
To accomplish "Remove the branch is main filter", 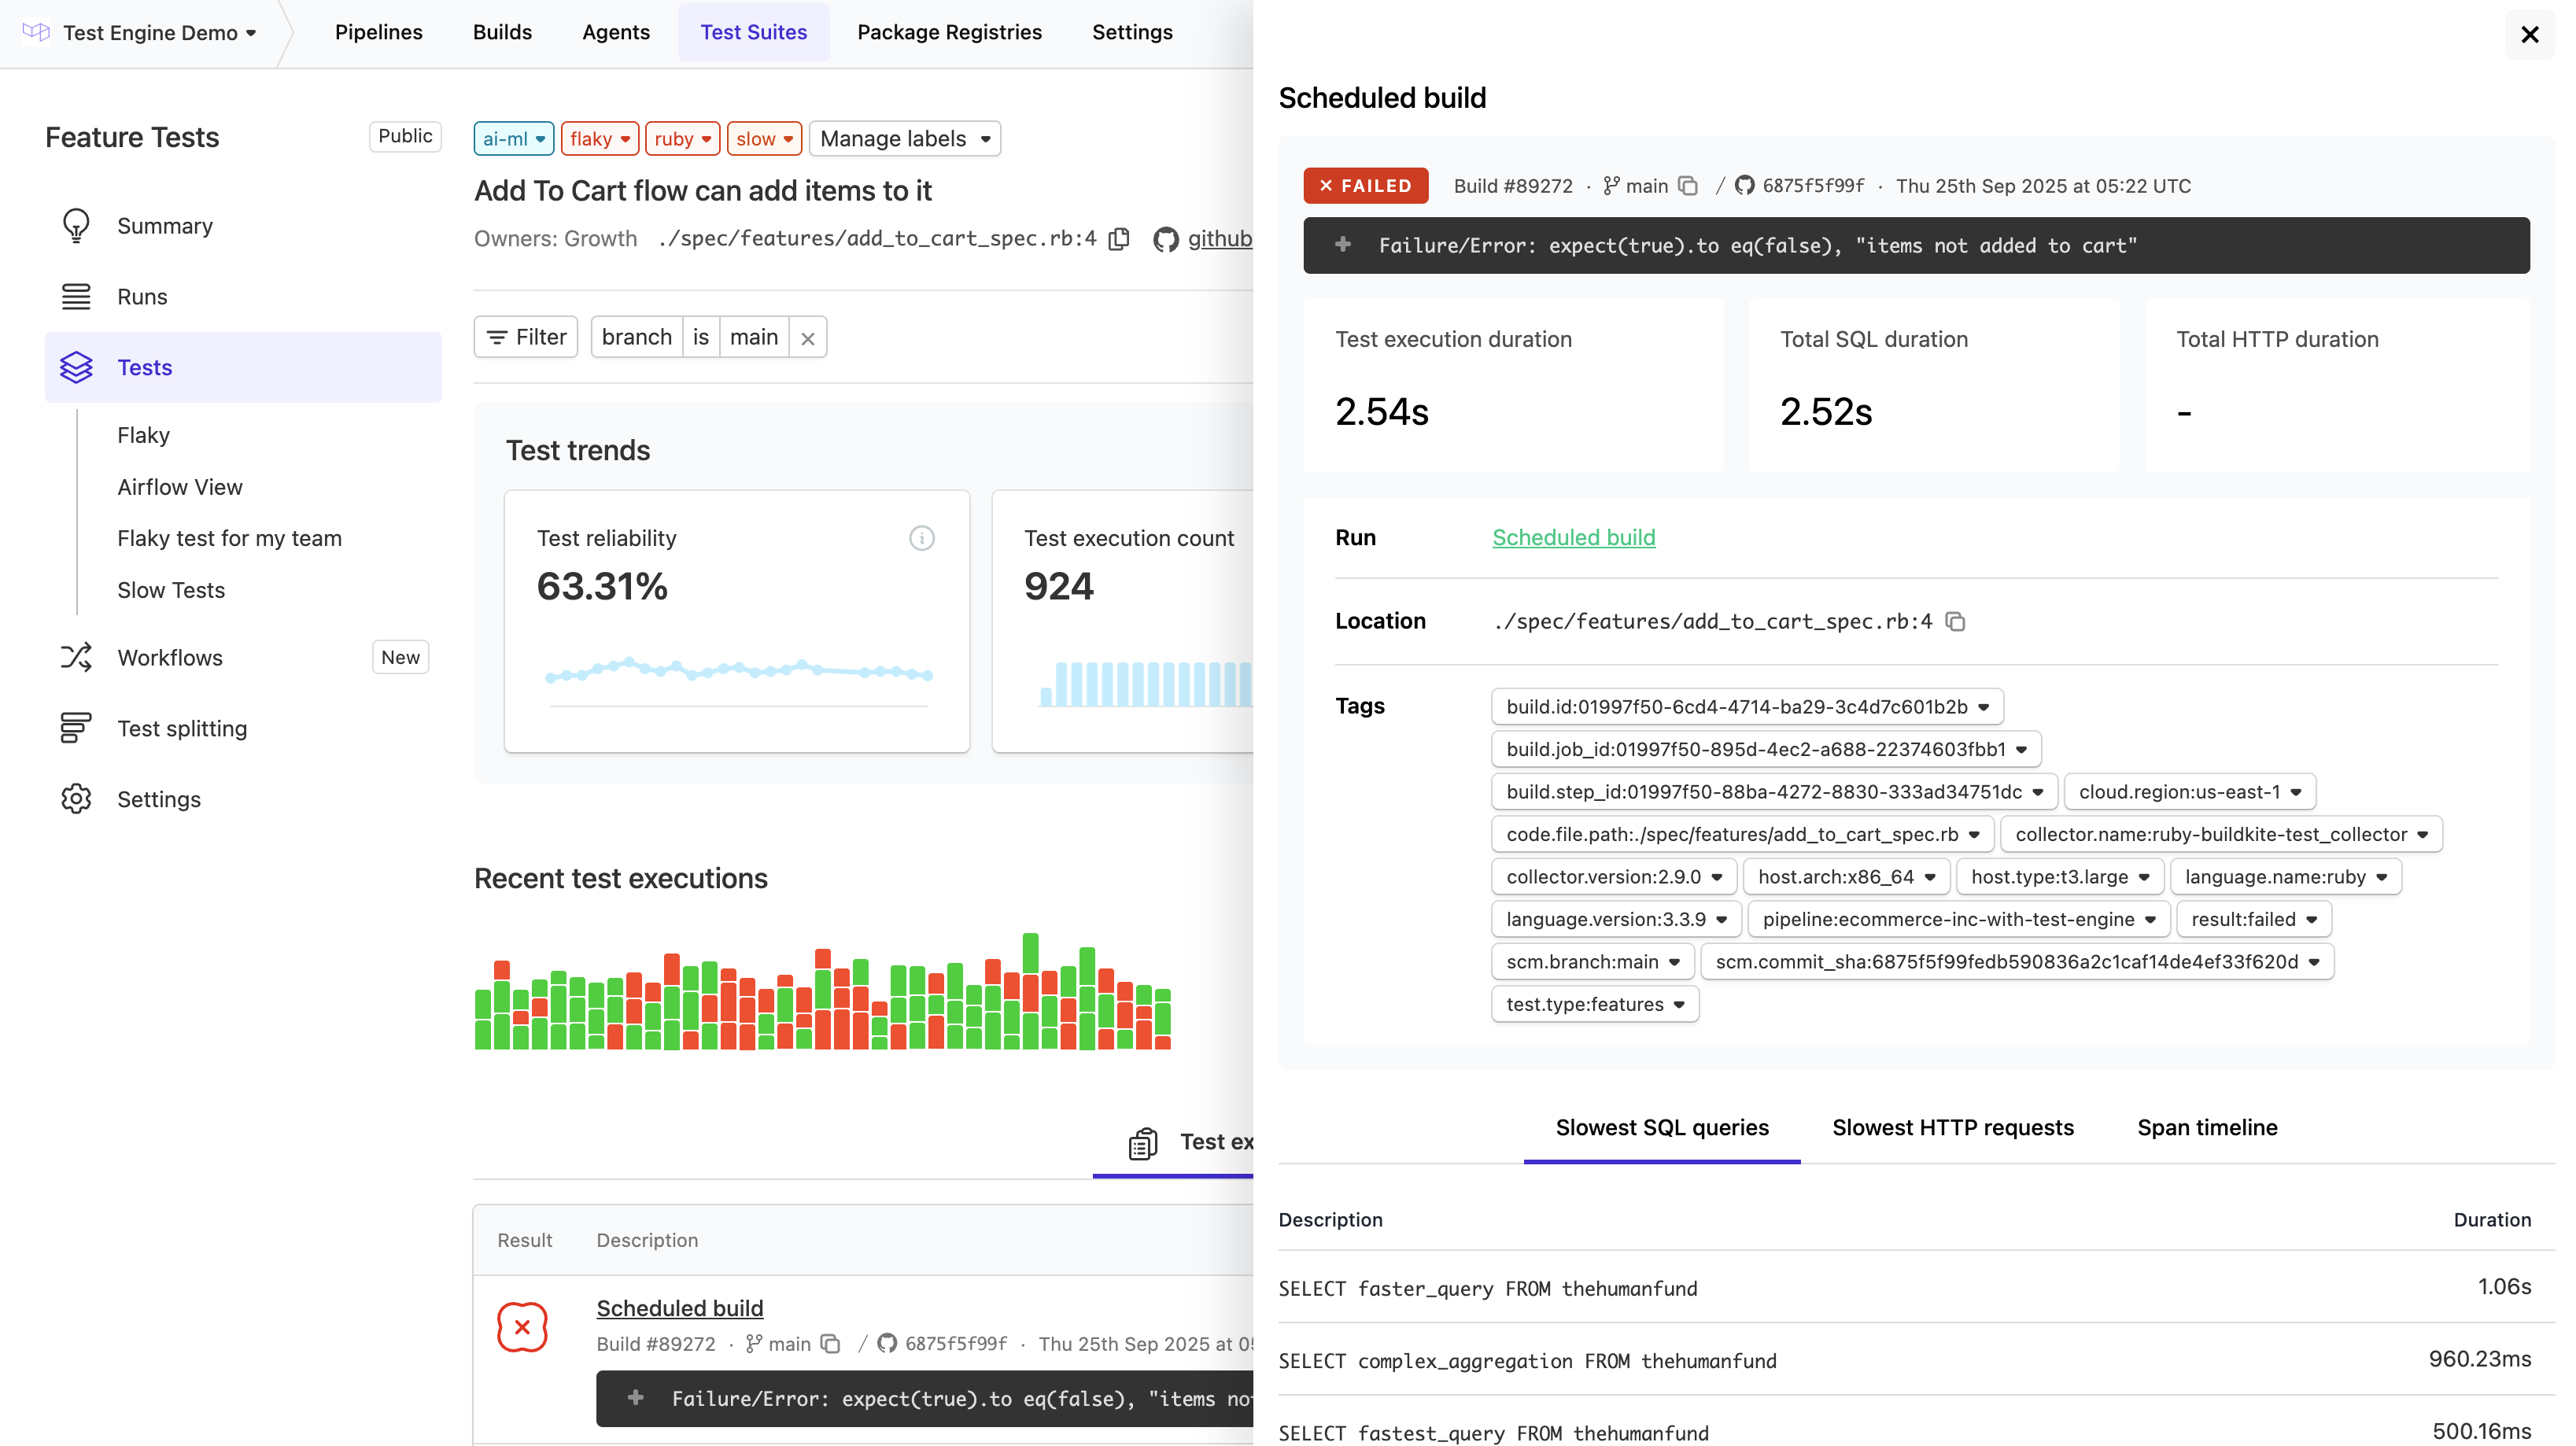I will pyautogui.click(x=808, y=338).
